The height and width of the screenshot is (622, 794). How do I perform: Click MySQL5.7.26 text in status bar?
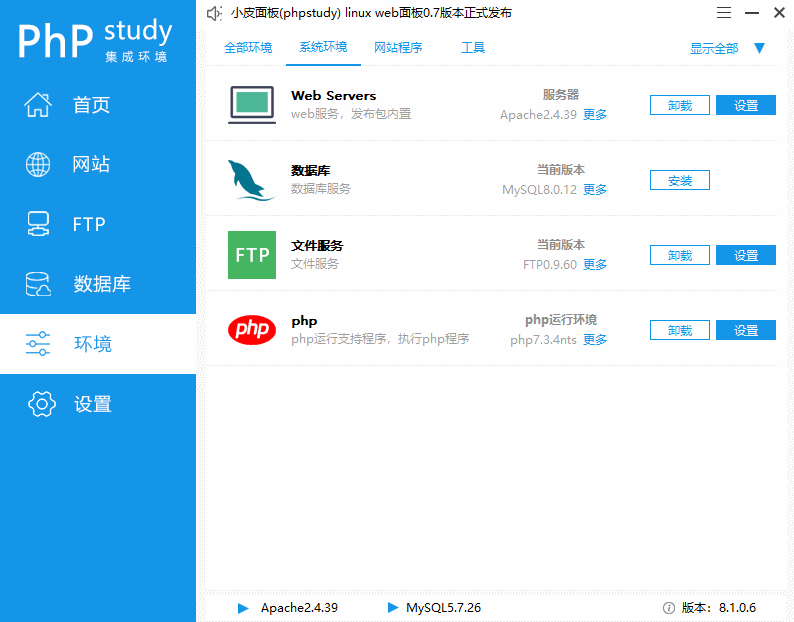(x=444, y=608)
